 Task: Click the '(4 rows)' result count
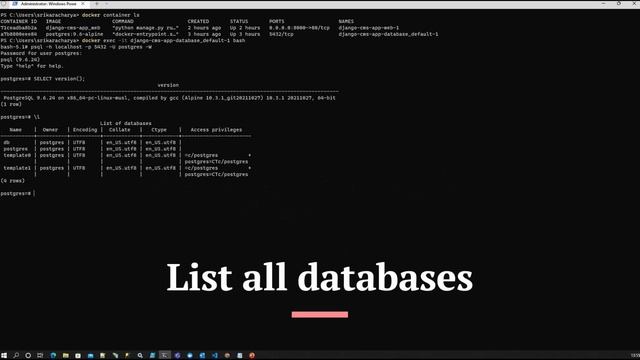[13, 181]
